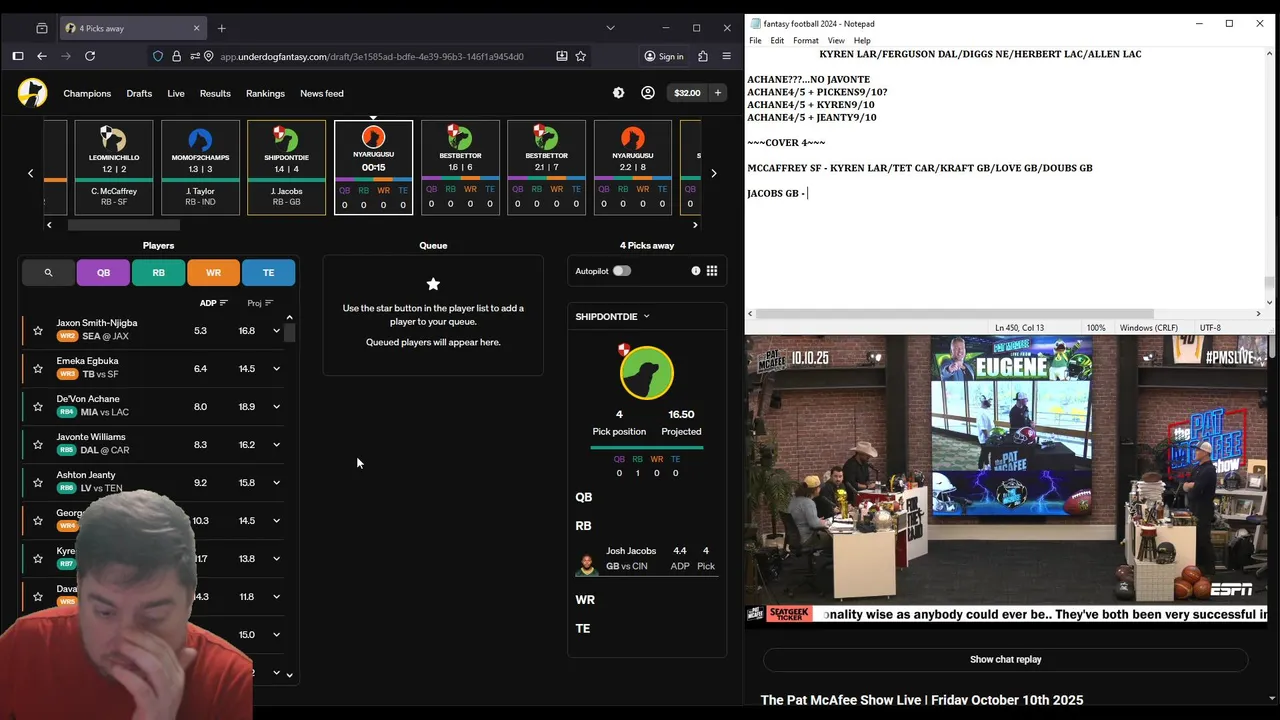
Task: Click the install app address bar icon
Action: point(562,56)
